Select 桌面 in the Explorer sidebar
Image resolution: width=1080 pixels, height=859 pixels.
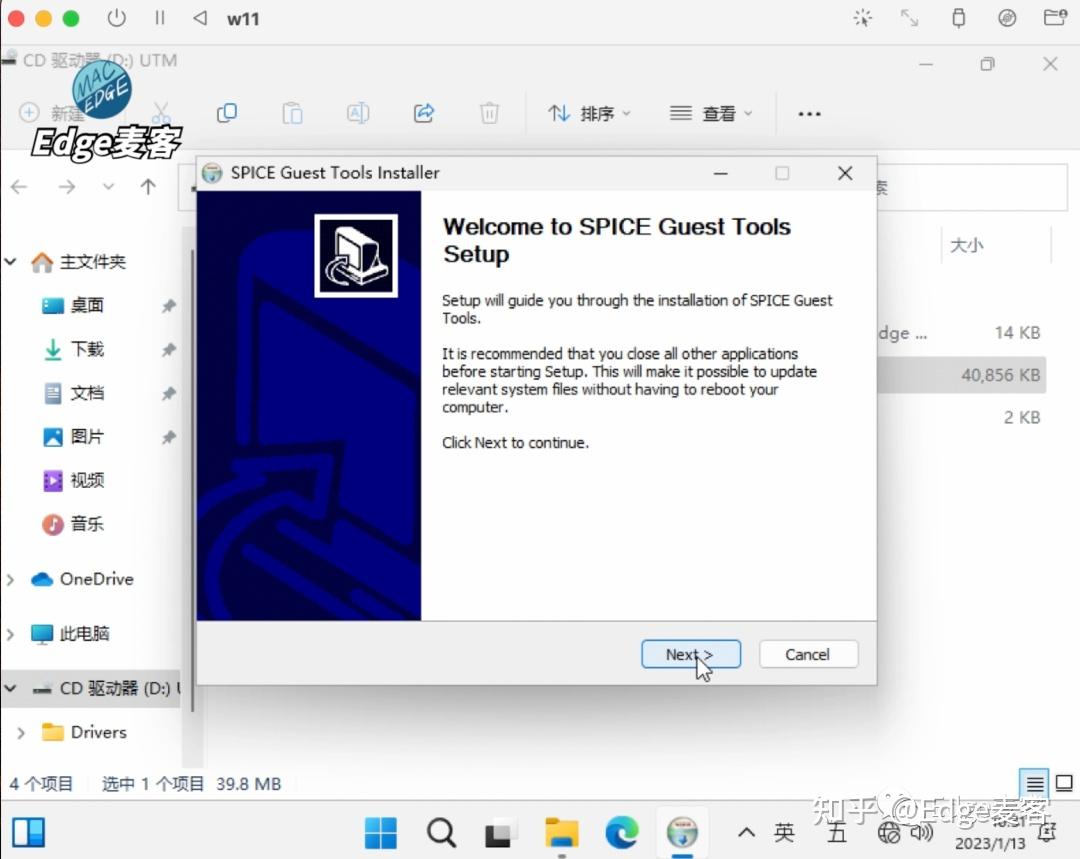coord(86,305)
